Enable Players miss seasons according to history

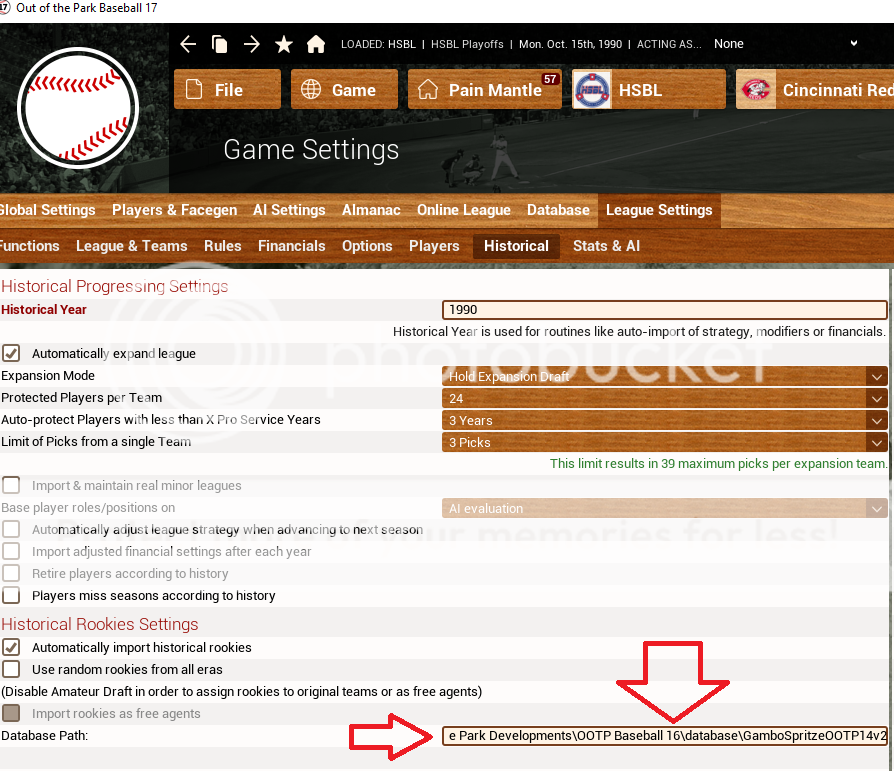11,595
